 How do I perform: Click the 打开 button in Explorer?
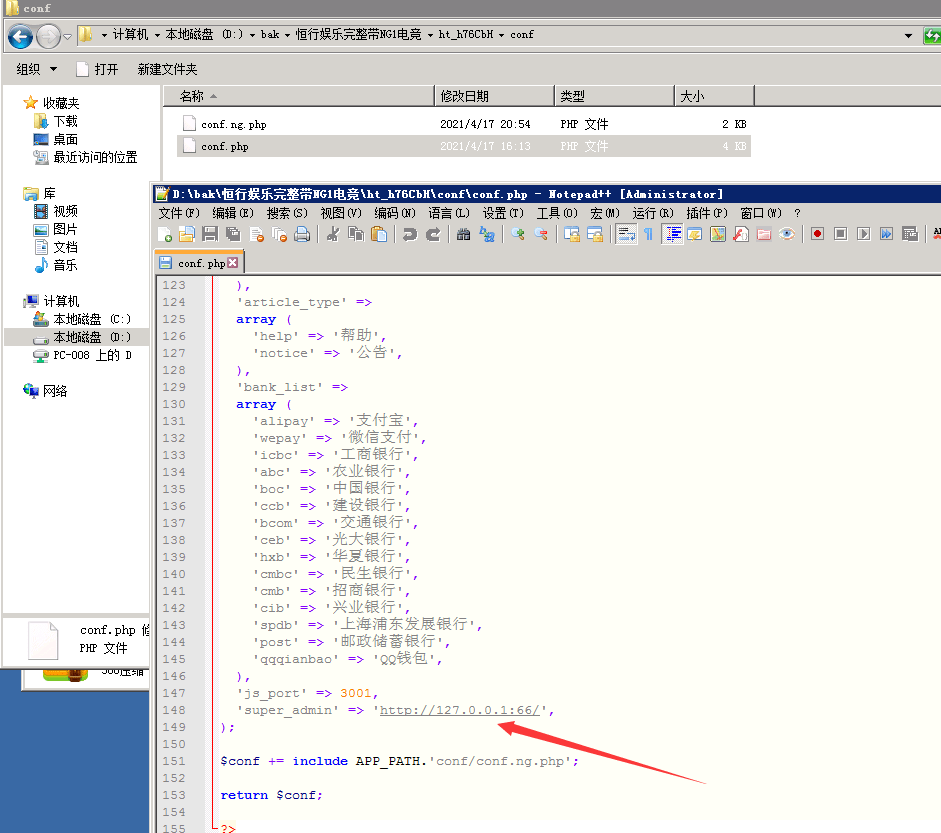tap(97, 69)
